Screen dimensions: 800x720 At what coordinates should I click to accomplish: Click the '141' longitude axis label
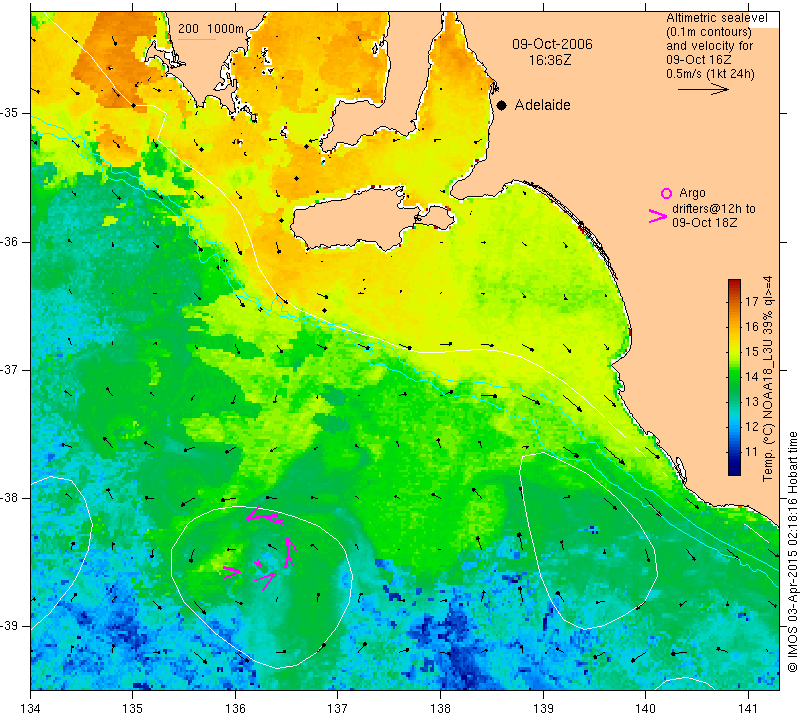[x=748, y=709]
